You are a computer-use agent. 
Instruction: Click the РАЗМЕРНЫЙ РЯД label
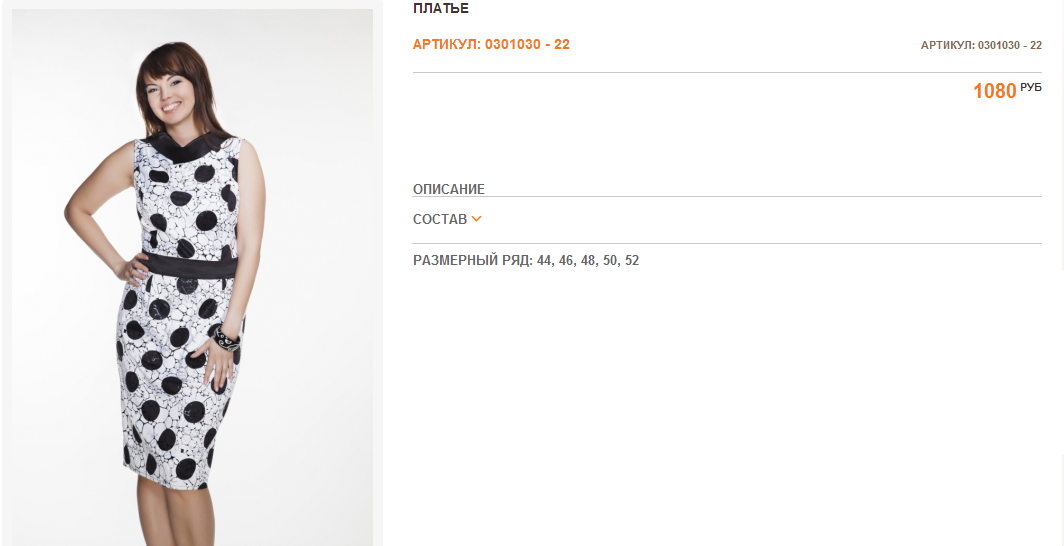point(473,260)
